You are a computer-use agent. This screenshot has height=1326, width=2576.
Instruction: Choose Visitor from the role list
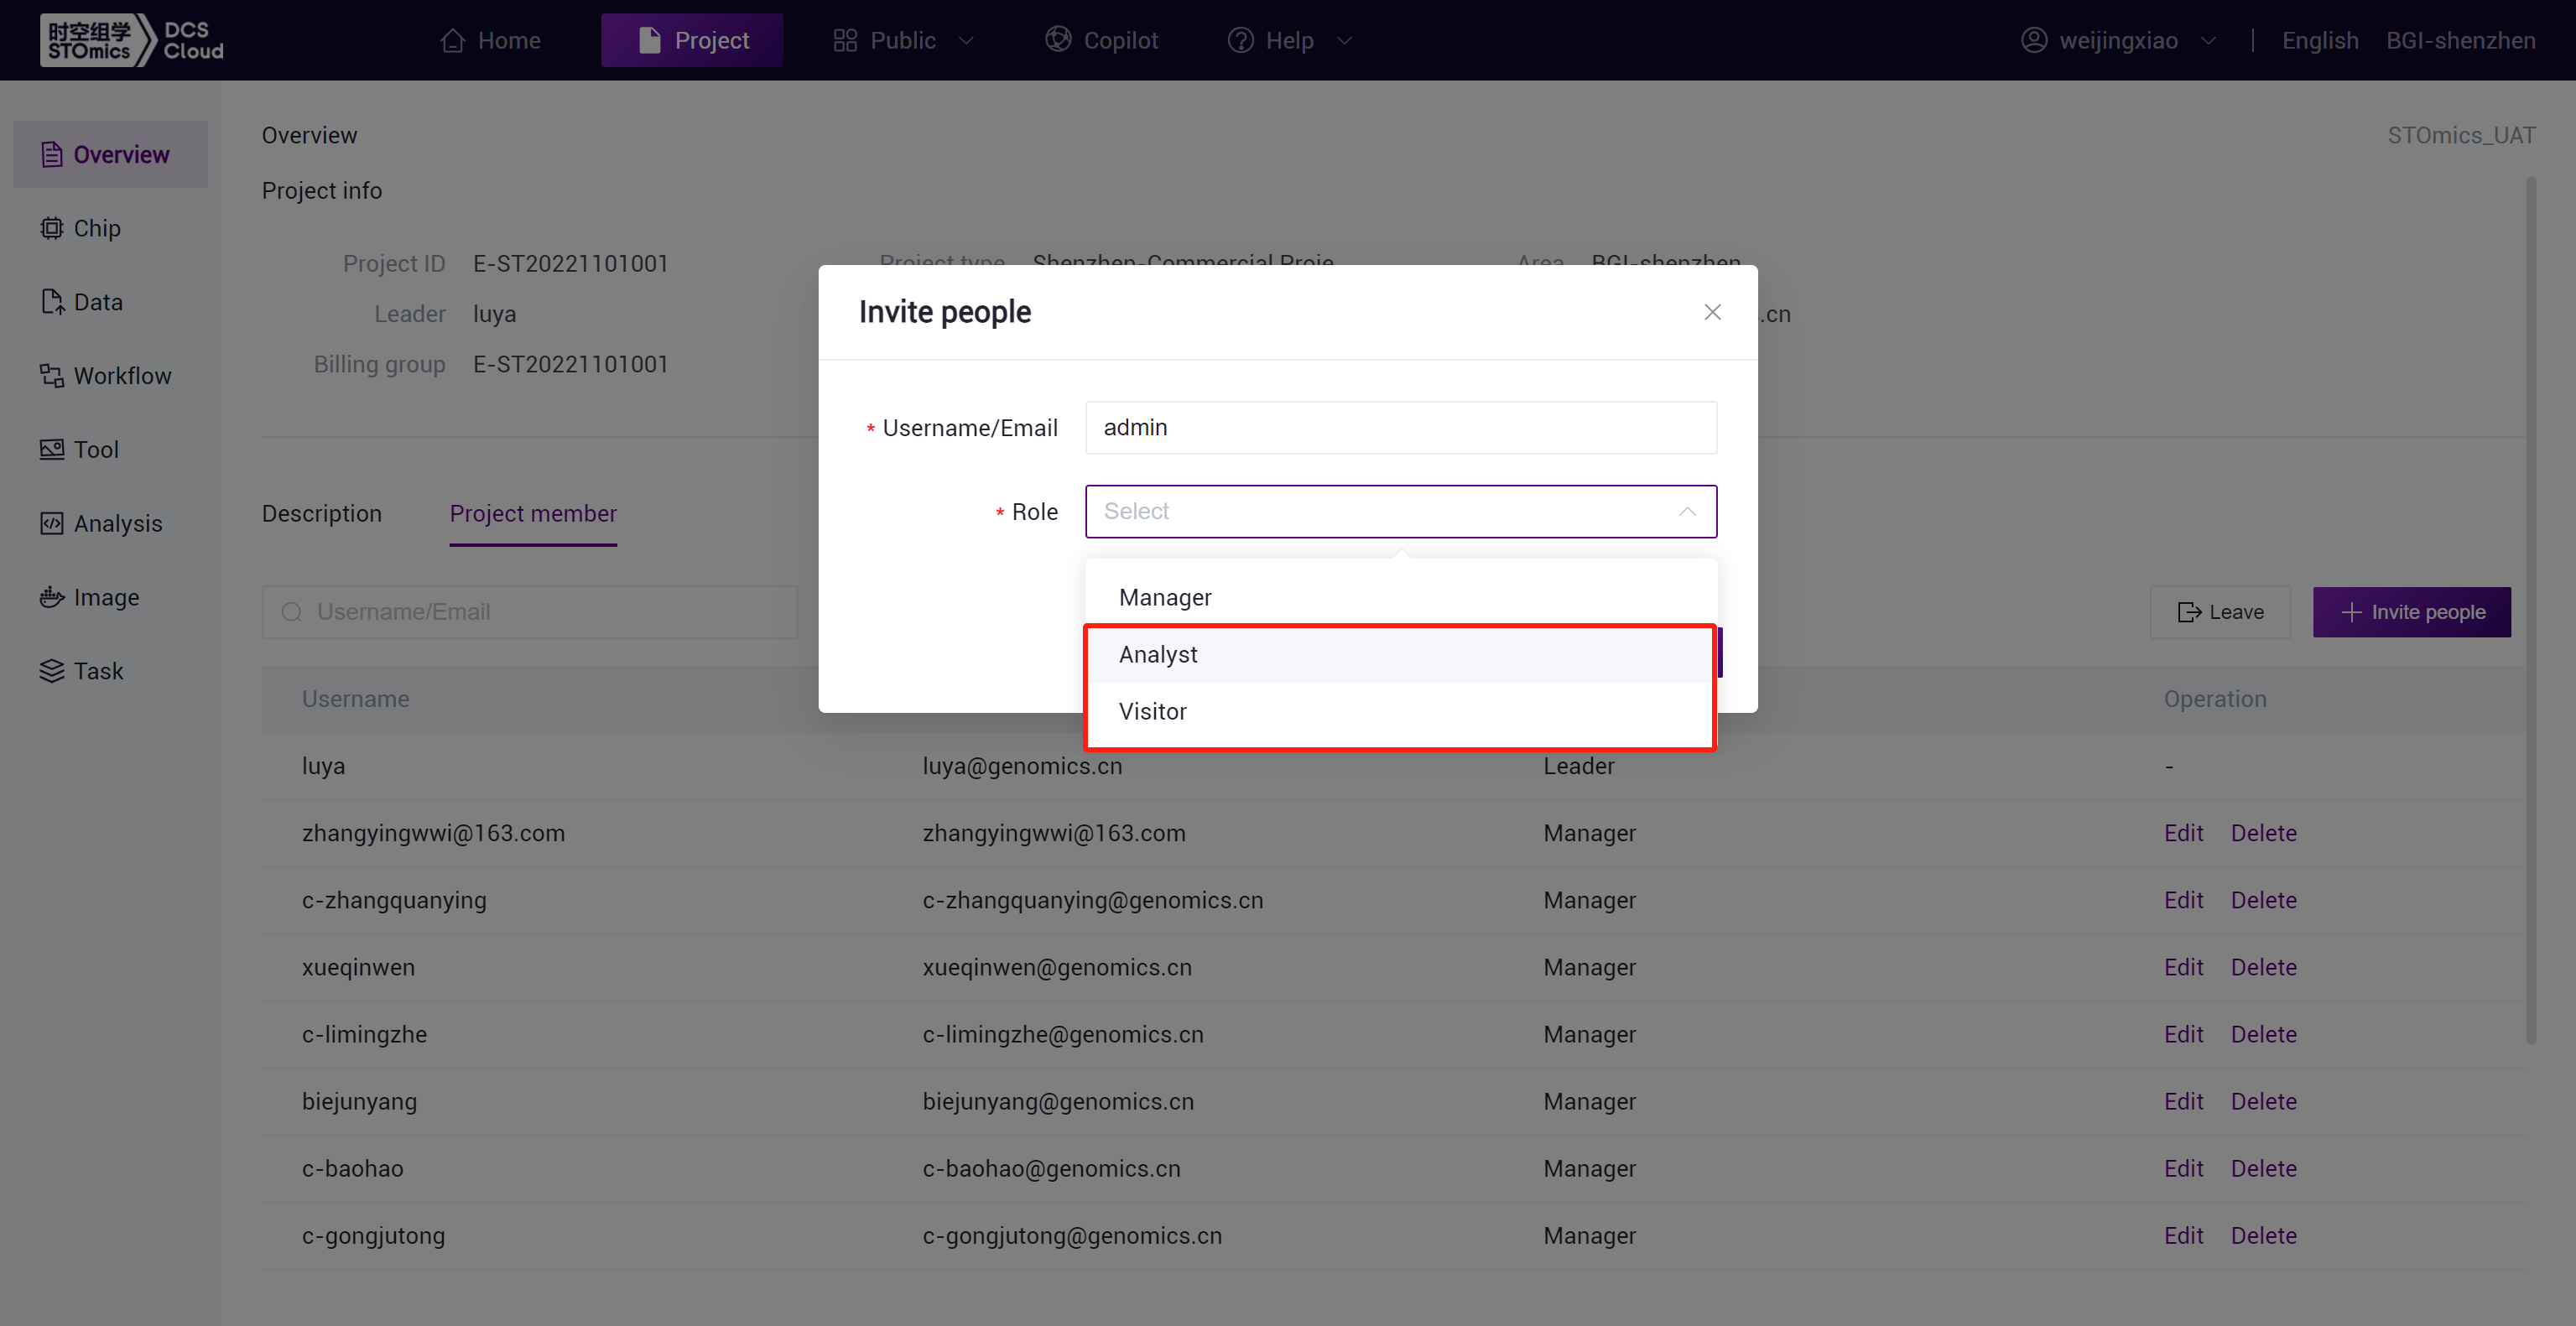[1152, 711]
